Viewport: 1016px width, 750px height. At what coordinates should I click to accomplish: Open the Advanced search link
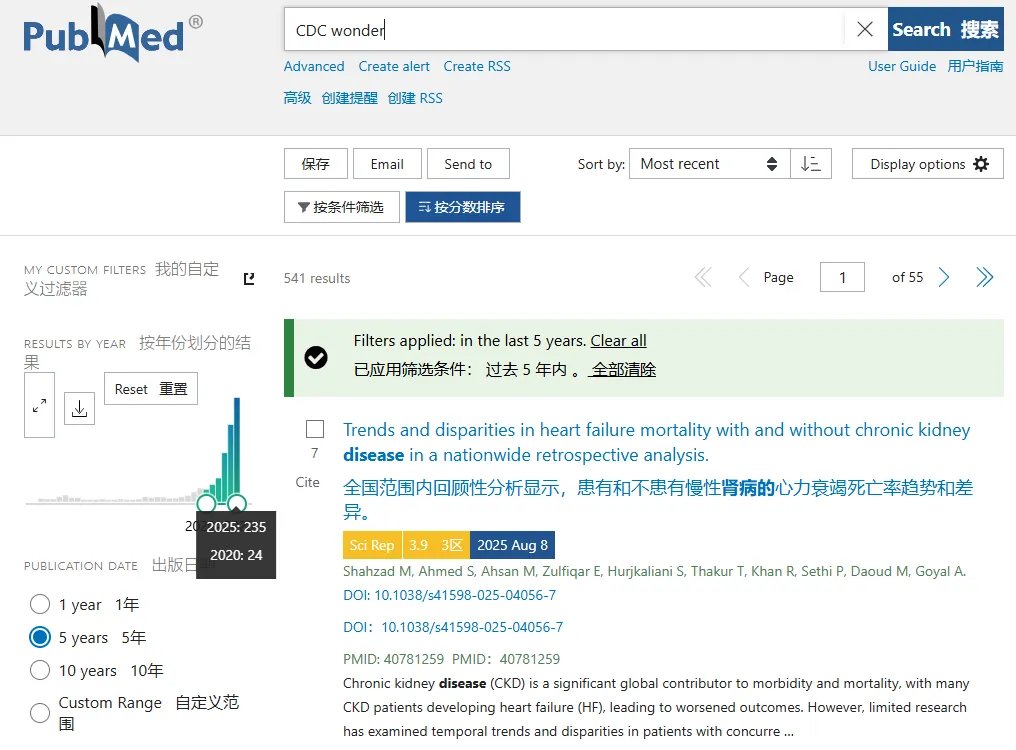pos(314,66)
